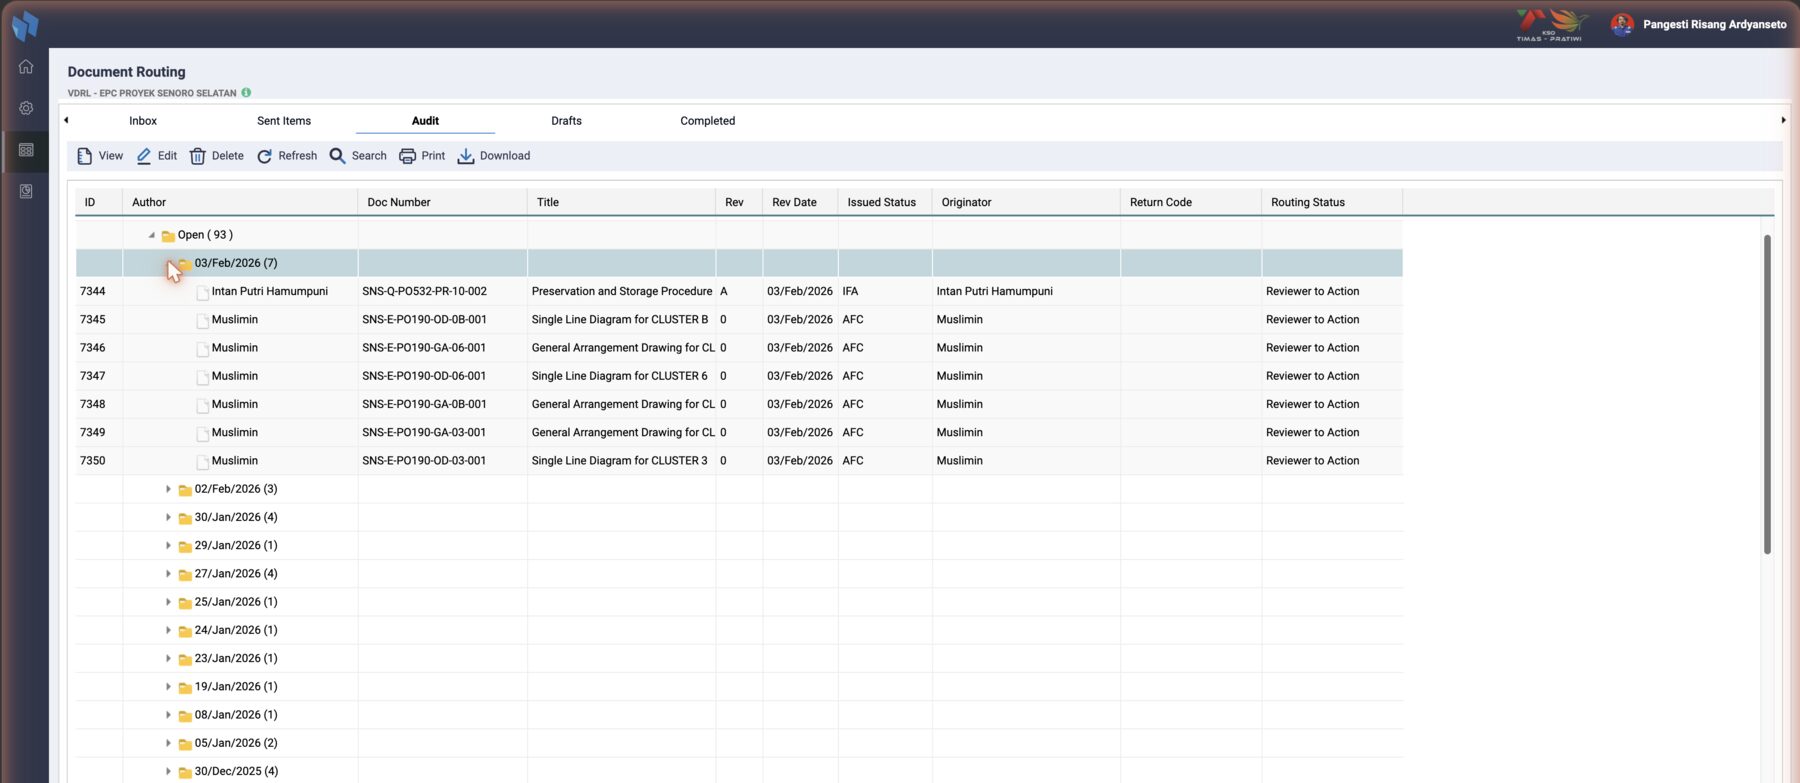Screen dimensions: 1800x783
Task: Click title Single Line Diagram for CLUSTER 3
Action: coord(620,461)
